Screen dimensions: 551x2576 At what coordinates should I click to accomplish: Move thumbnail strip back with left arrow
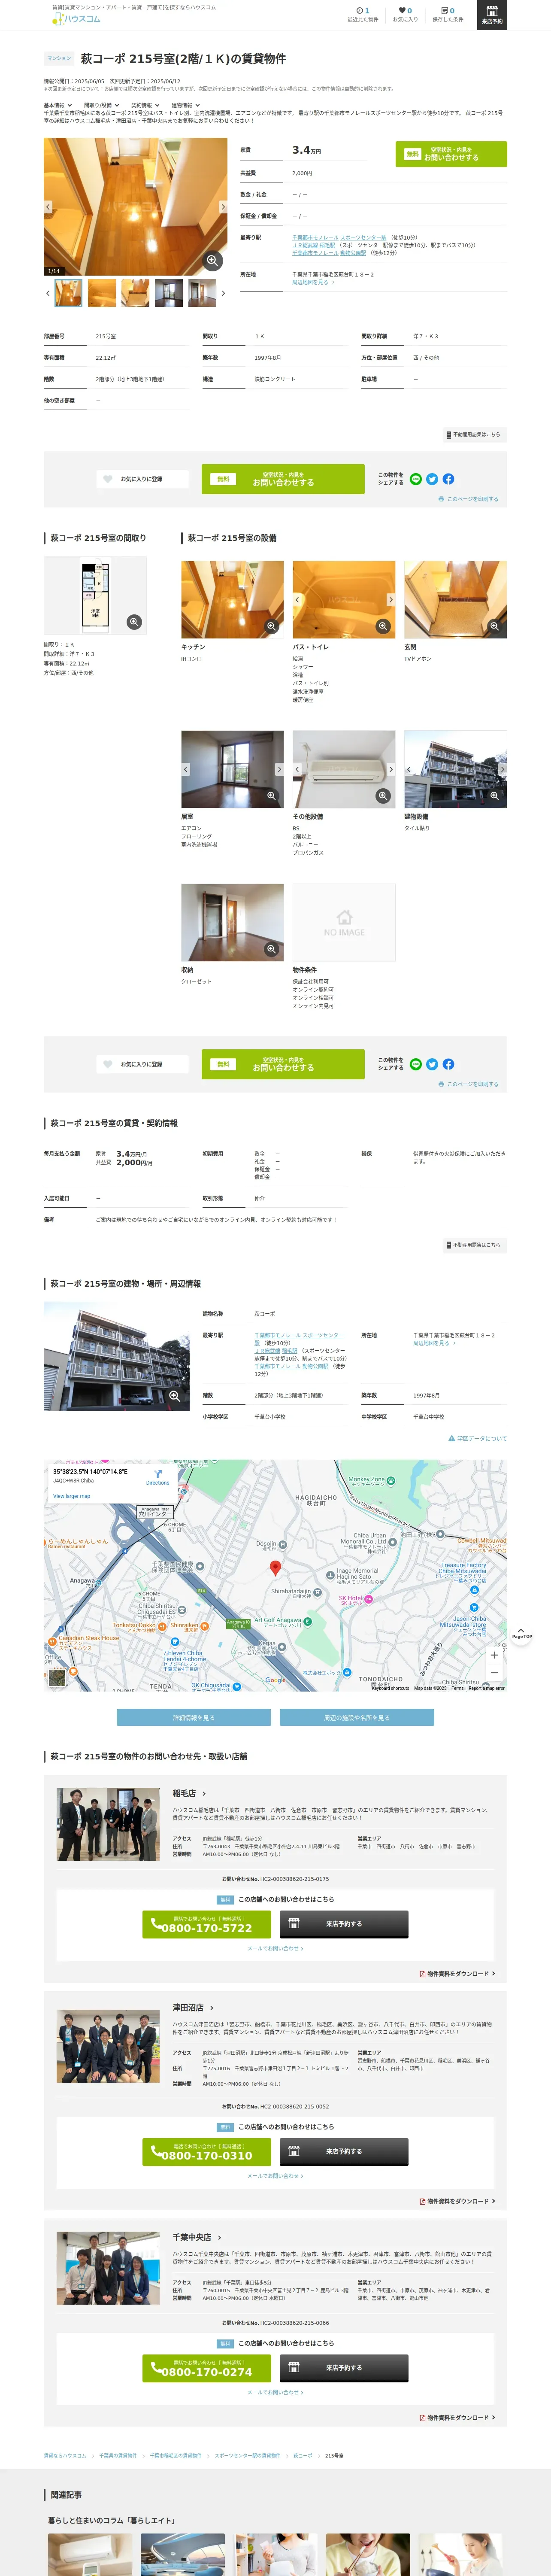tap(48, 293)
